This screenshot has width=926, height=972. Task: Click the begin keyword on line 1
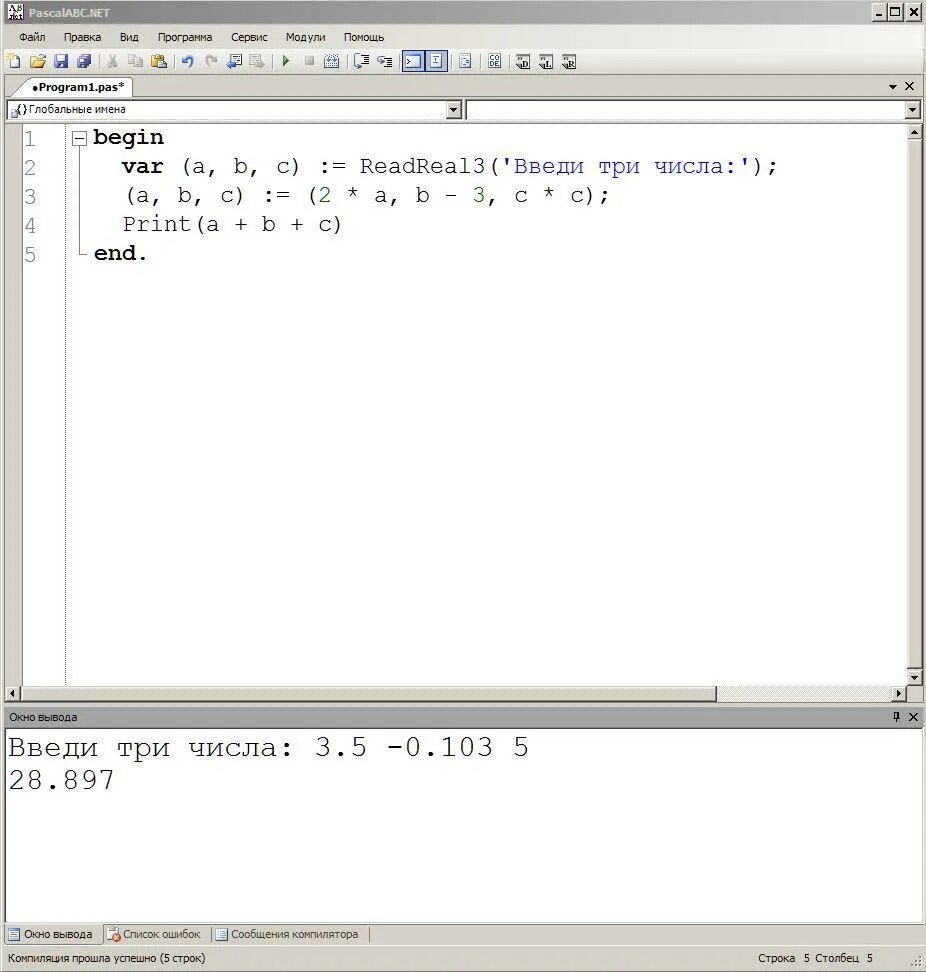(x=128, y=138)
